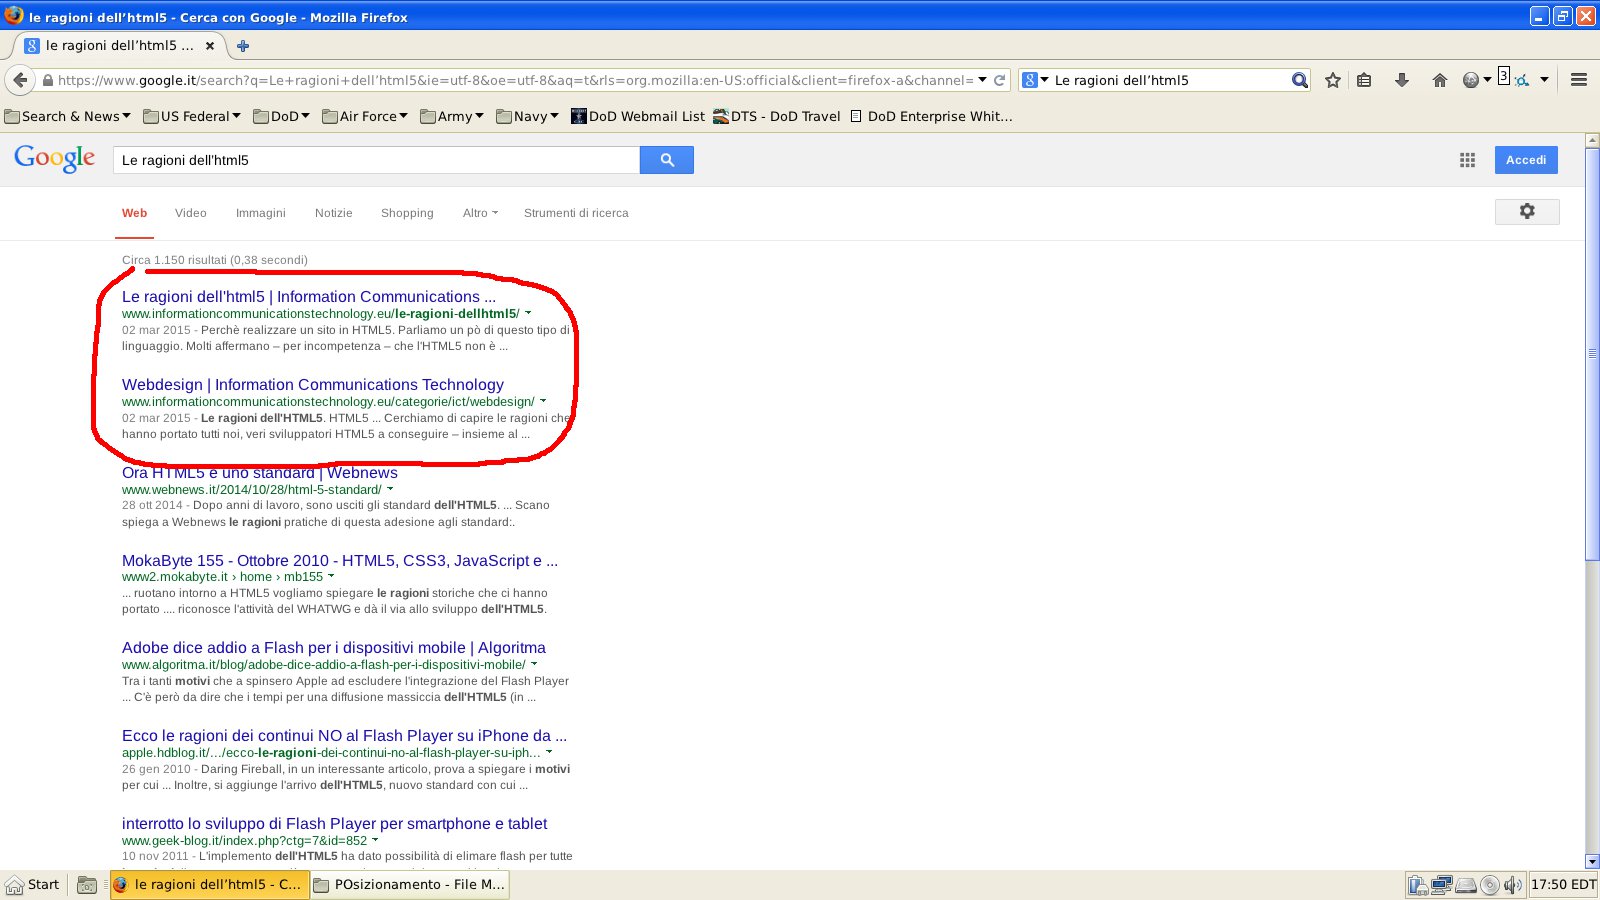Click the Google search query input field
Viewport: 1600px width, 900px height.
tap(376, 160)
